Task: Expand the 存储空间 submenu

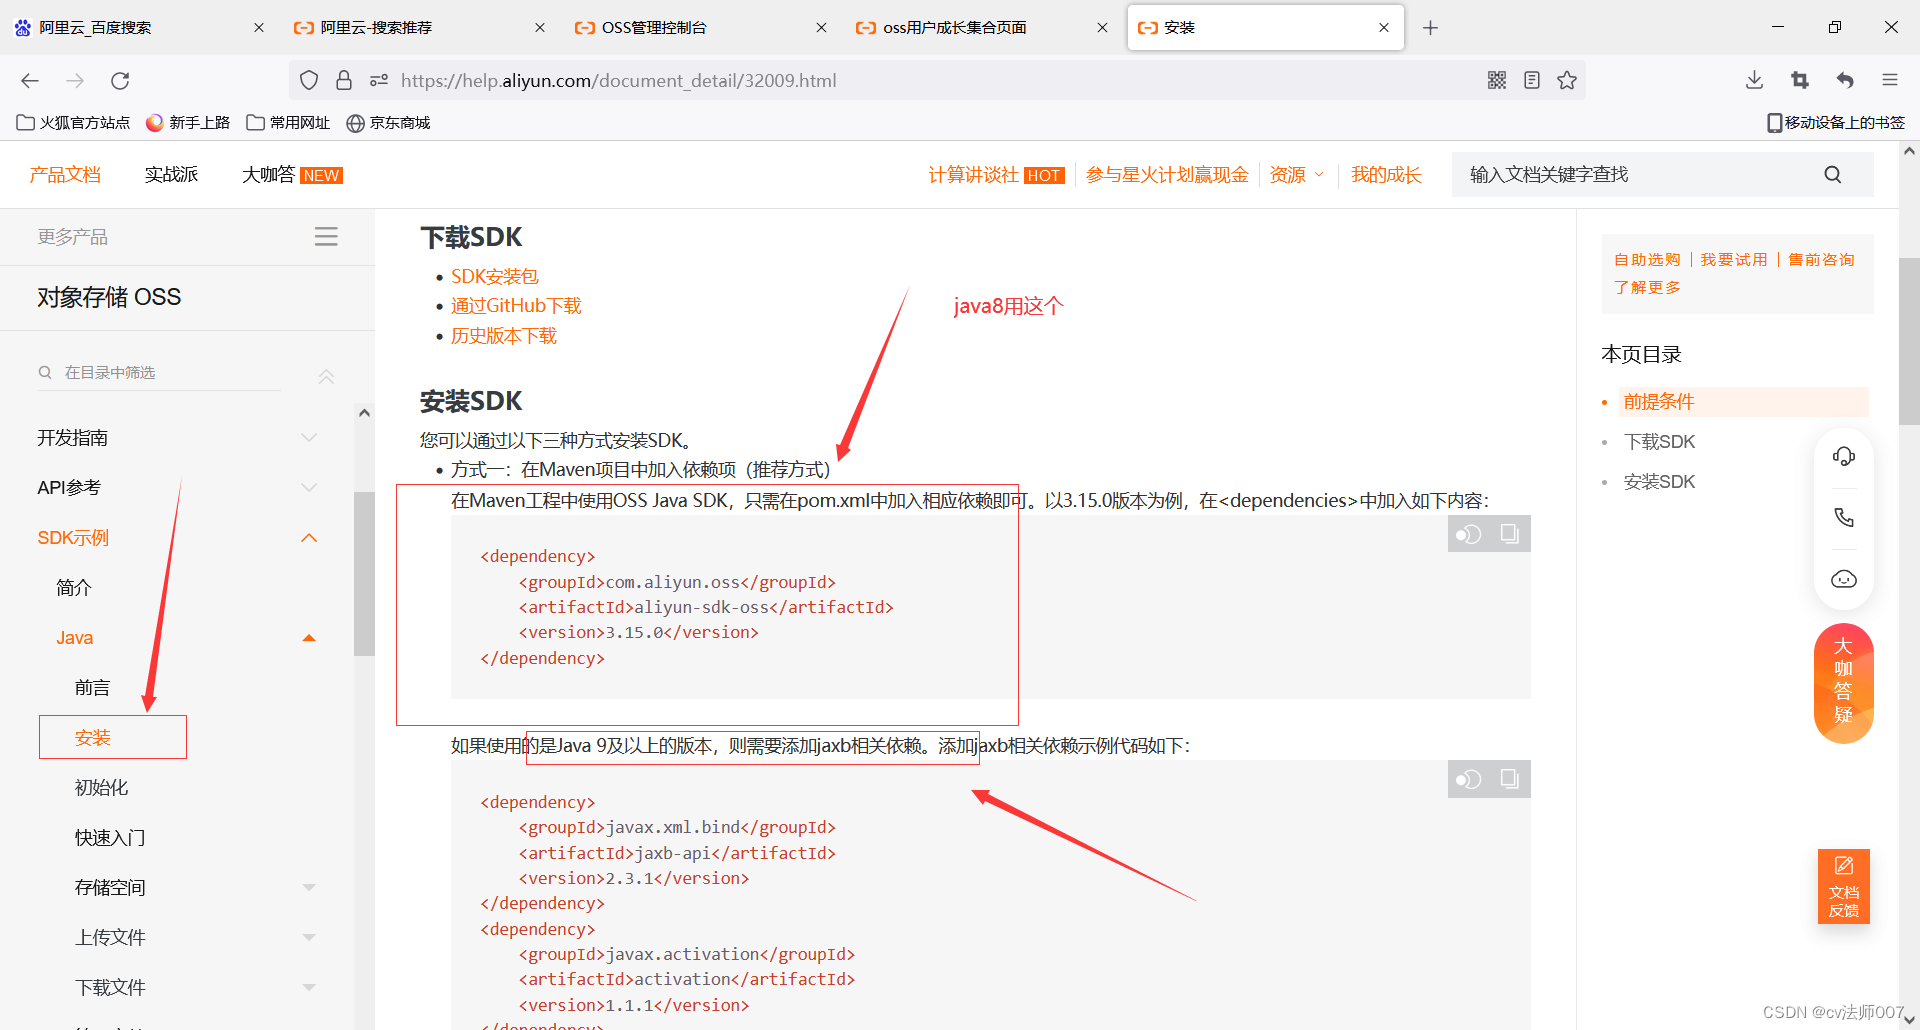Action: coord(309,888)
